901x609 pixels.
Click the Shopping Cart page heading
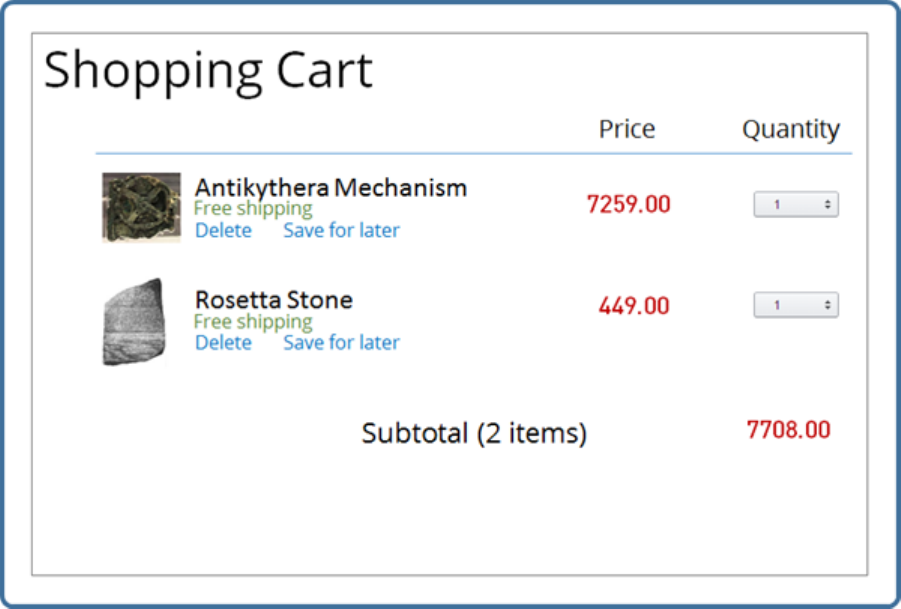pyautogui.click(x=208, y=70)
